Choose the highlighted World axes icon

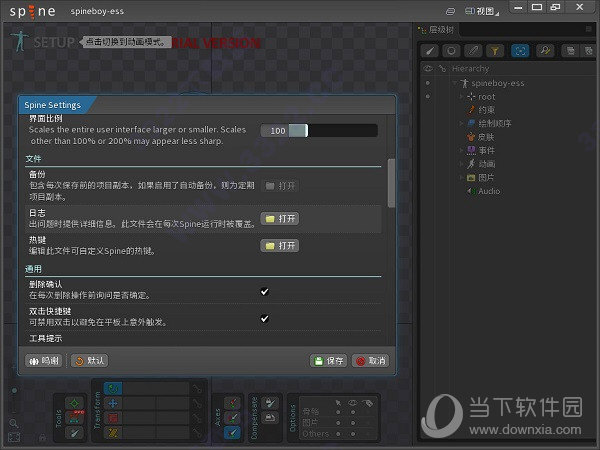232,433
